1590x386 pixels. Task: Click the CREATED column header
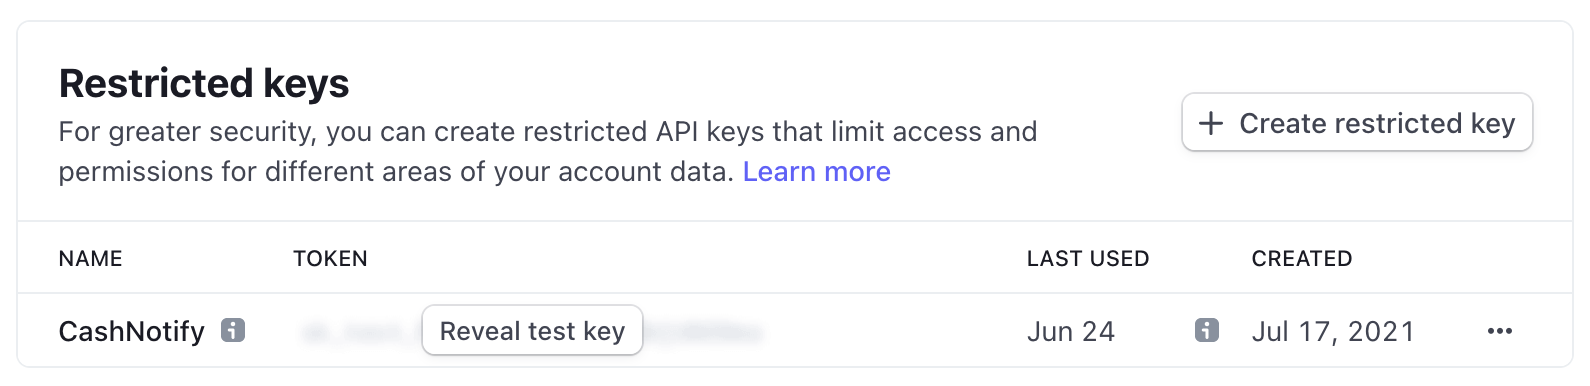[1302, 259]
